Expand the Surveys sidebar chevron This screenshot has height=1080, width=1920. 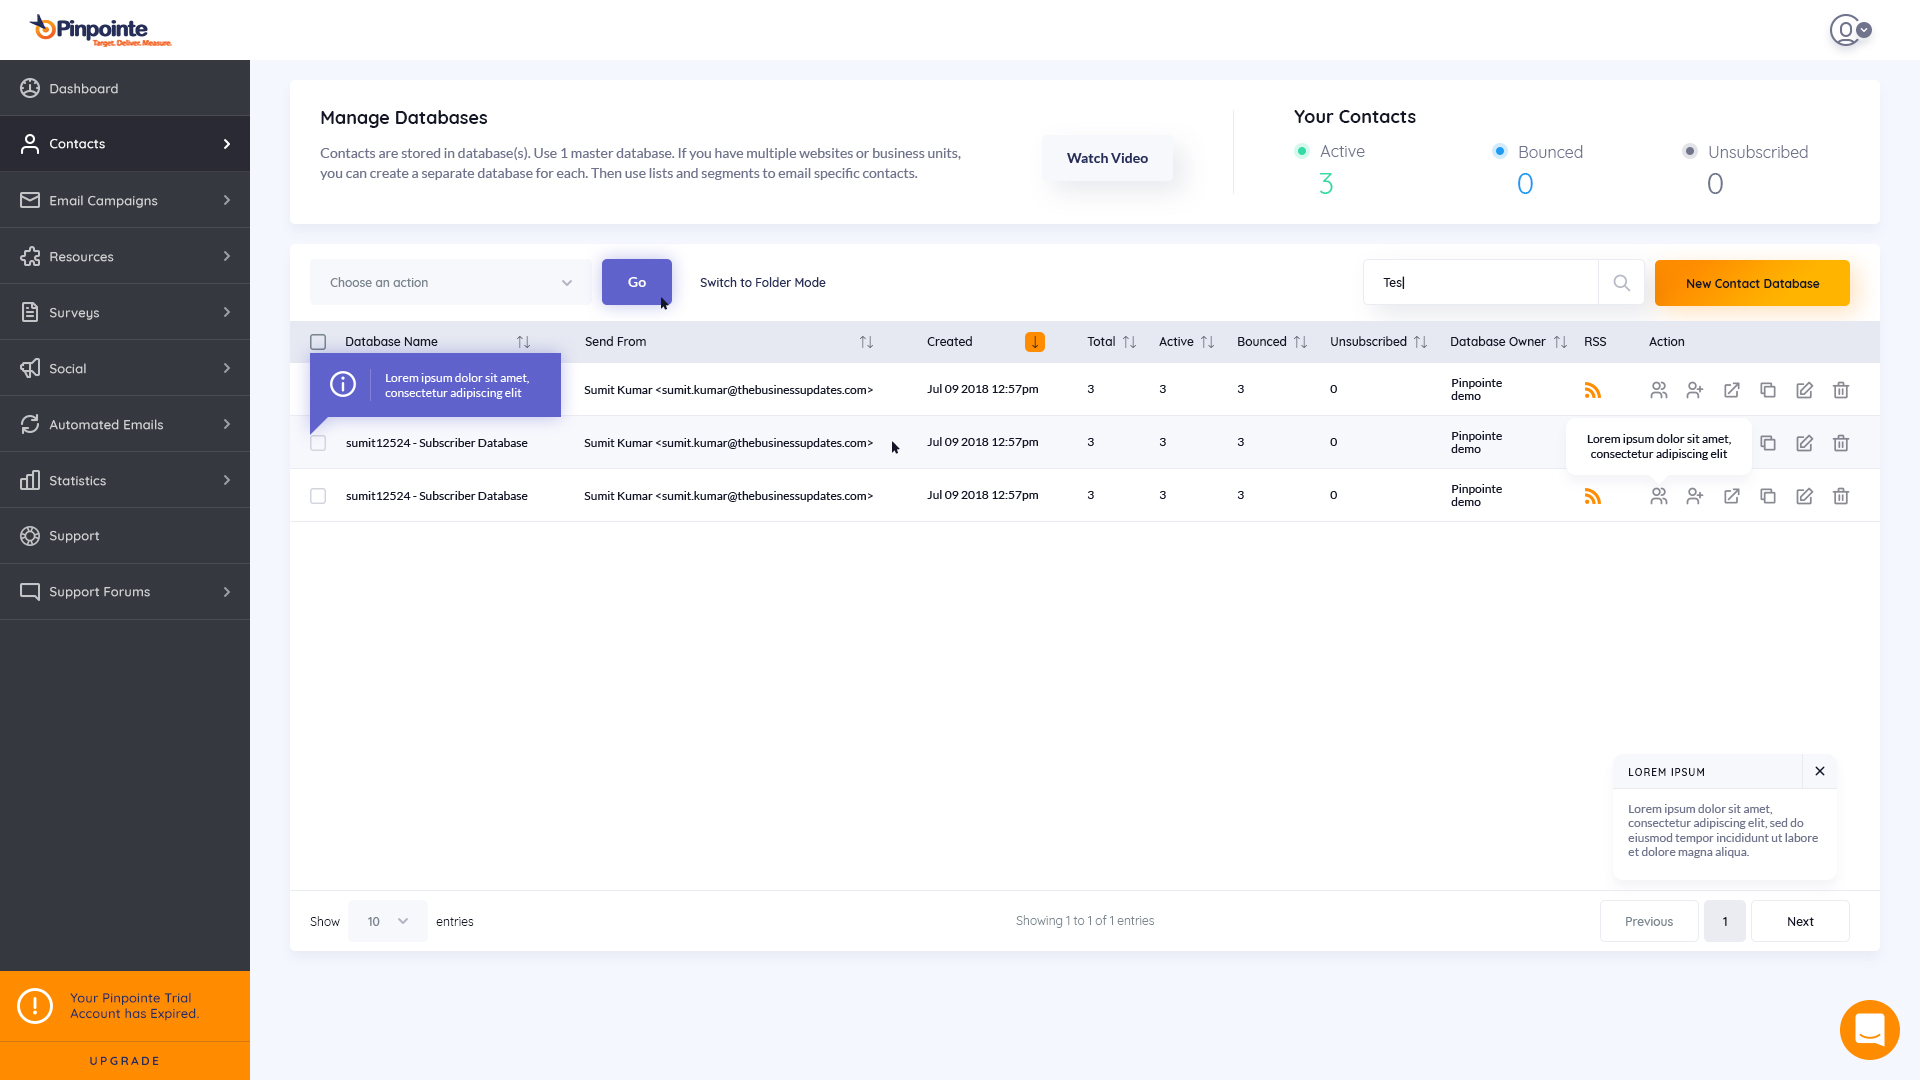click(227, 312)
